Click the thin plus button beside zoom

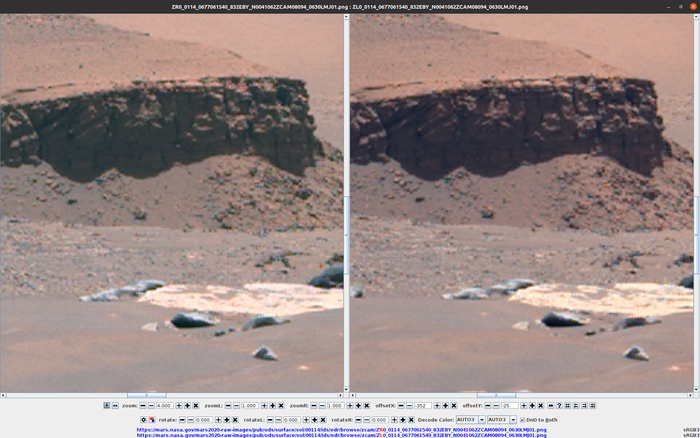point(179,406)
